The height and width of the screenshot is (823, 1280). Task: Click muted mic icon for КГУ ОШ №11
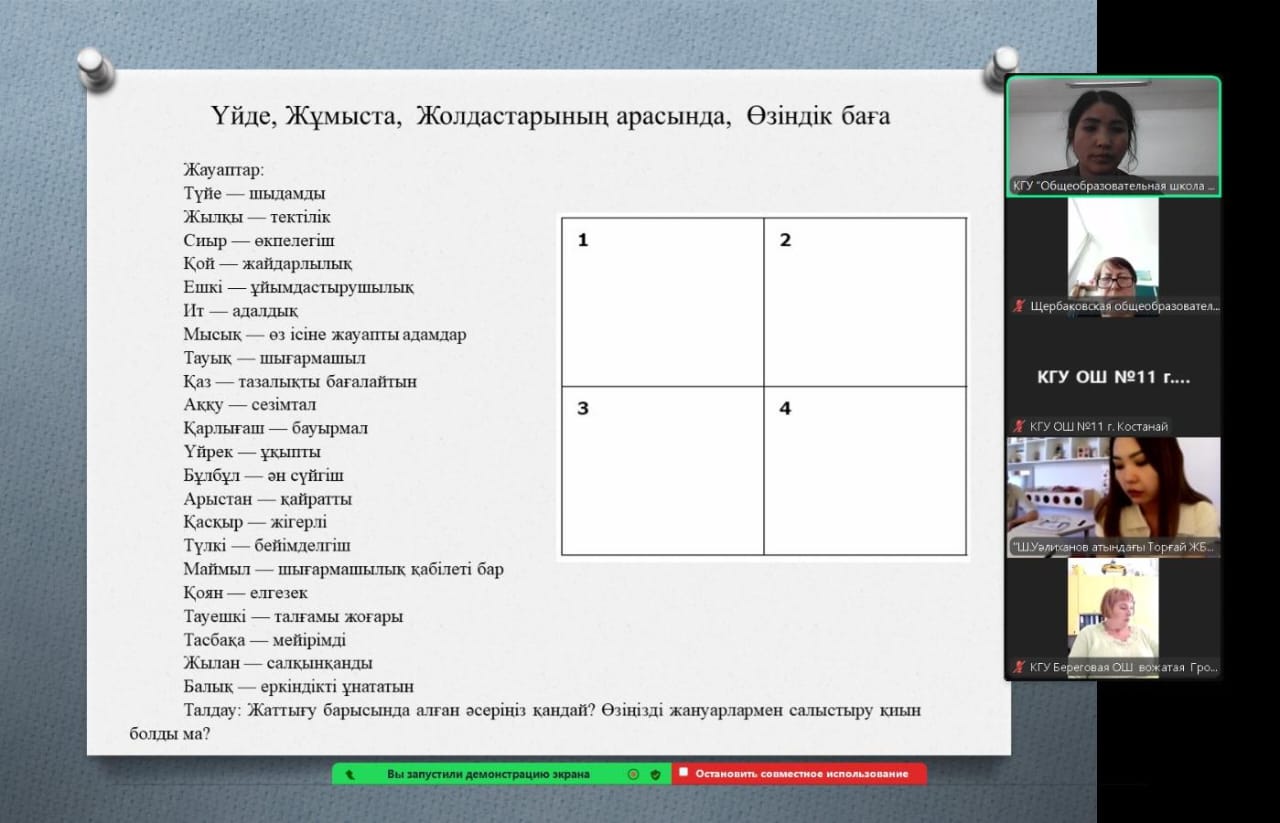[x=1019, y=427]
